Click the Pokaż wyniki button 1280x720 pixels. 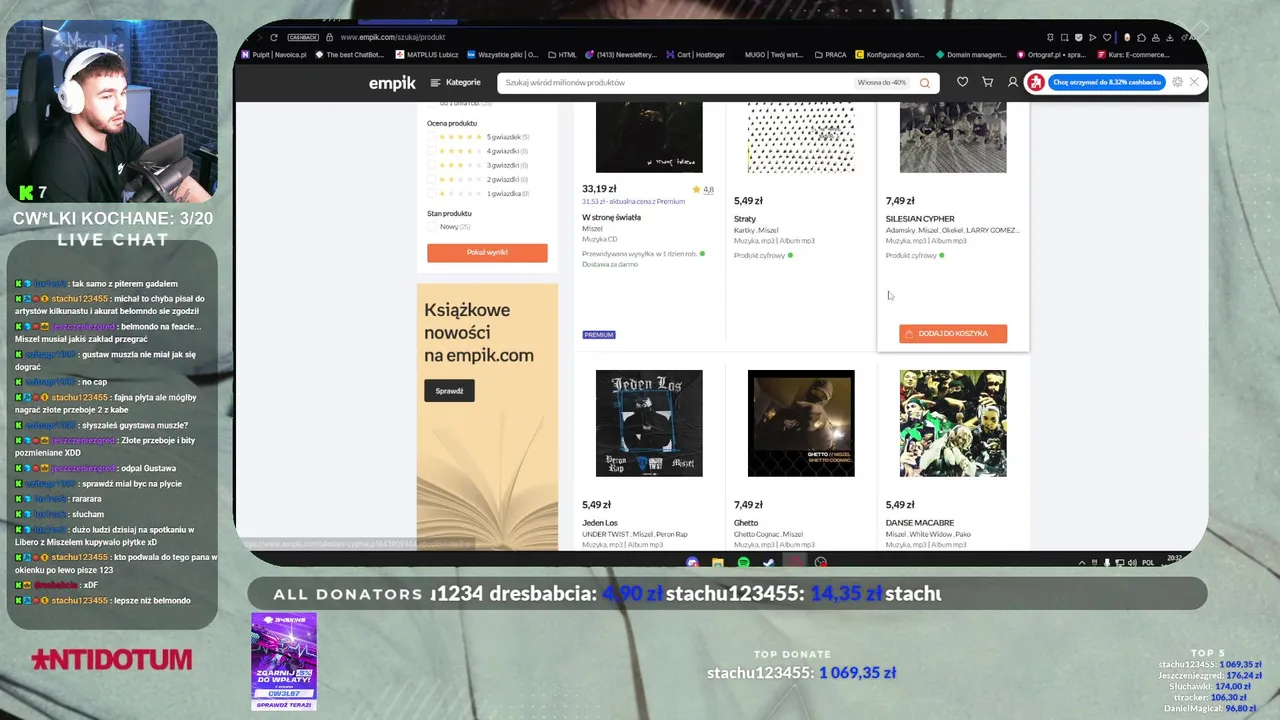(x=487, y=252)
